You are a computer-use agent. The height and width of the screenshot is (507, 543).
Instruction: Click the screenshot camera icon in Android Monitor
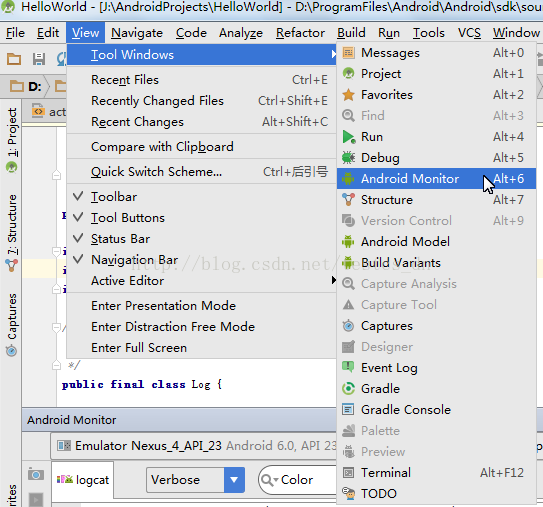36,474
